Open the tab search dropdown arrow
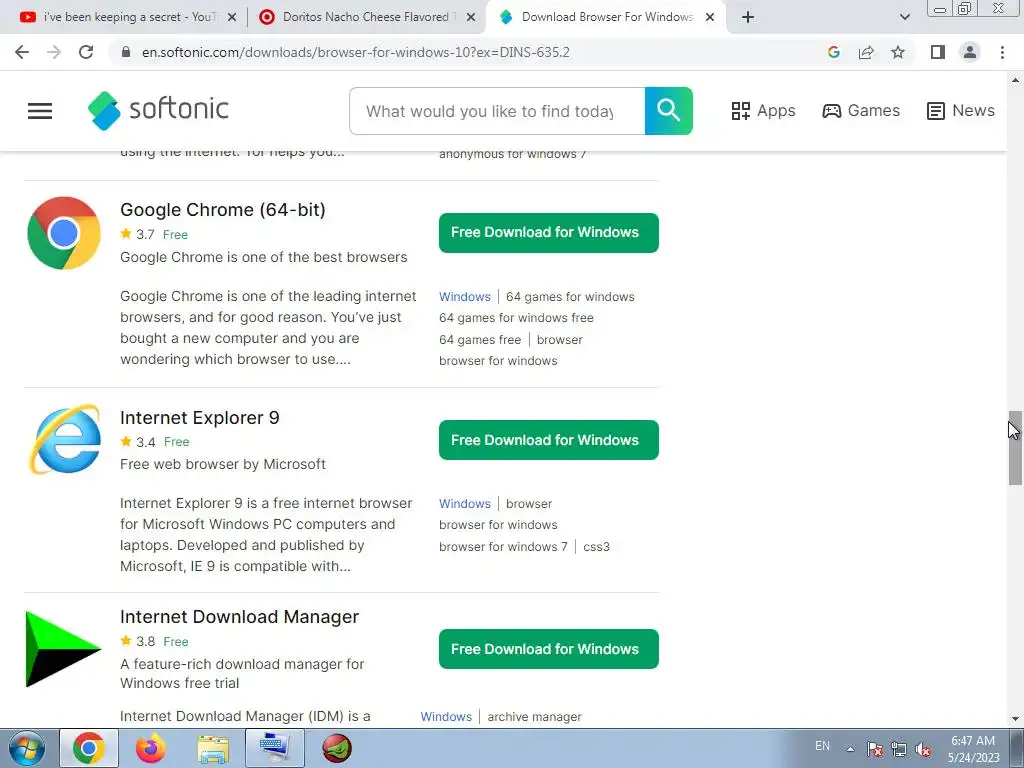This screenshot has width=1024, height=768. pyautogui.click(x=904, y=17)
